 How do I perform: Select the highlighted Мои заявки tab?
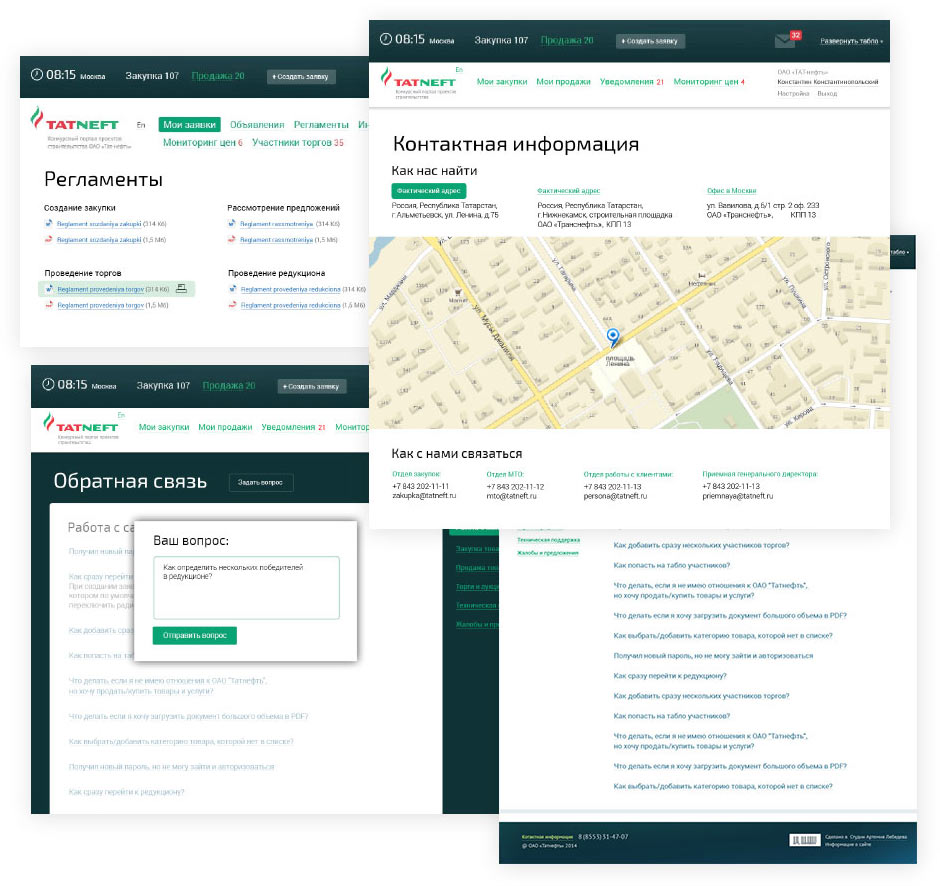(x=189, y=125)
